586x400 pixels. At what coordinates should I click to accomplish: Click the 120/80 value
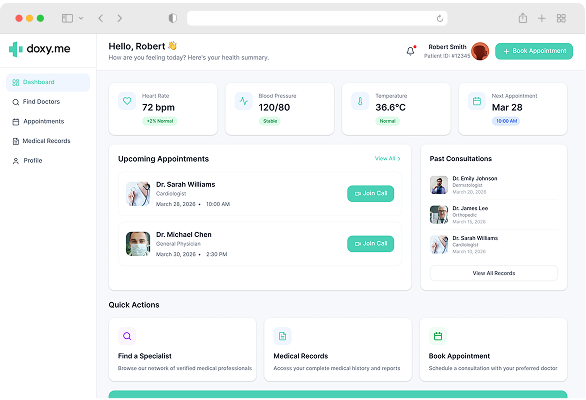point(274,108)
